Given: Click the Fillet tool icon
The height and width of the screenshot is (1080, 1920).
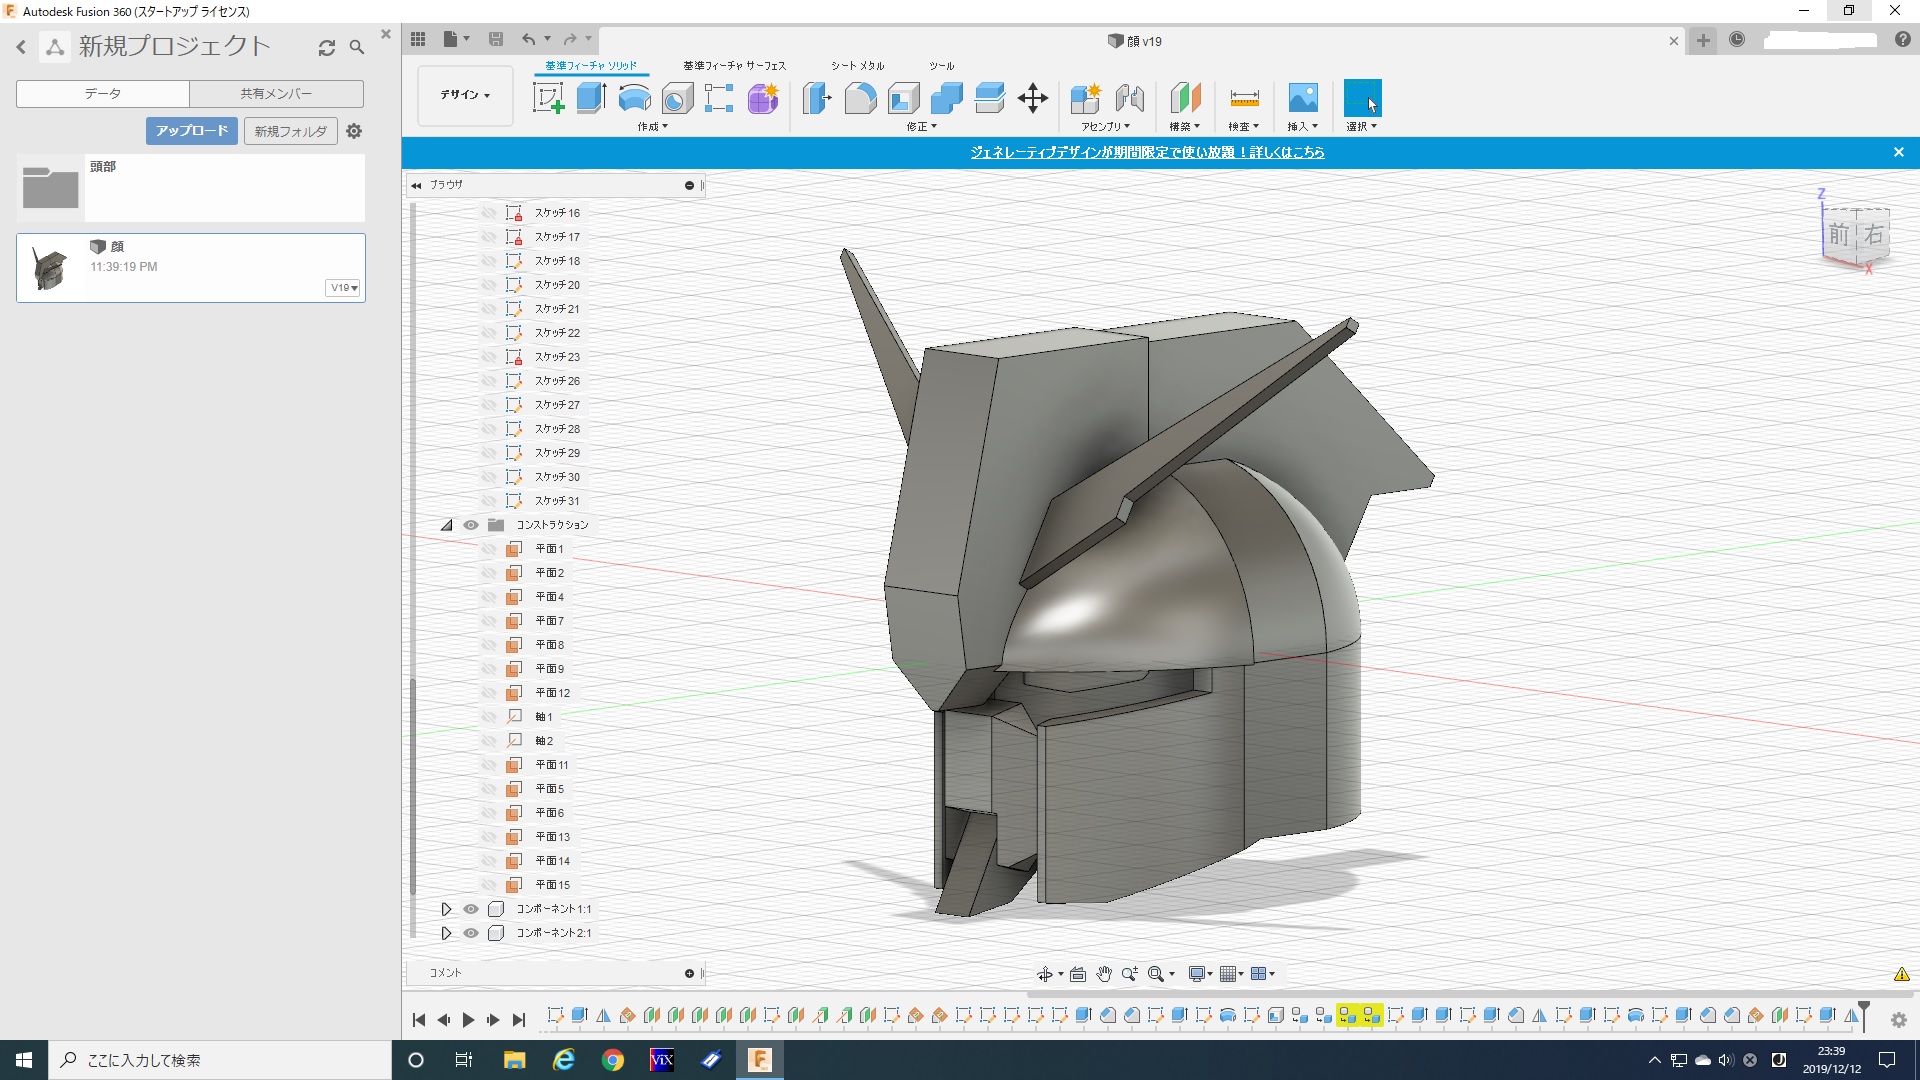Looking at the screenshot, I should click(860, 98).
